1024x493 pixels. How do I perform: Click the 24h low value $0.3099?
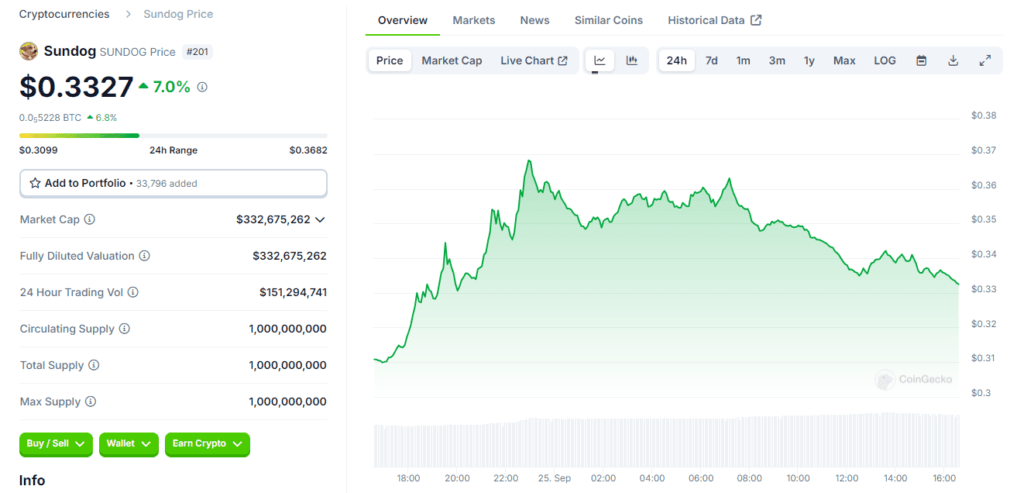pos(38,150)
